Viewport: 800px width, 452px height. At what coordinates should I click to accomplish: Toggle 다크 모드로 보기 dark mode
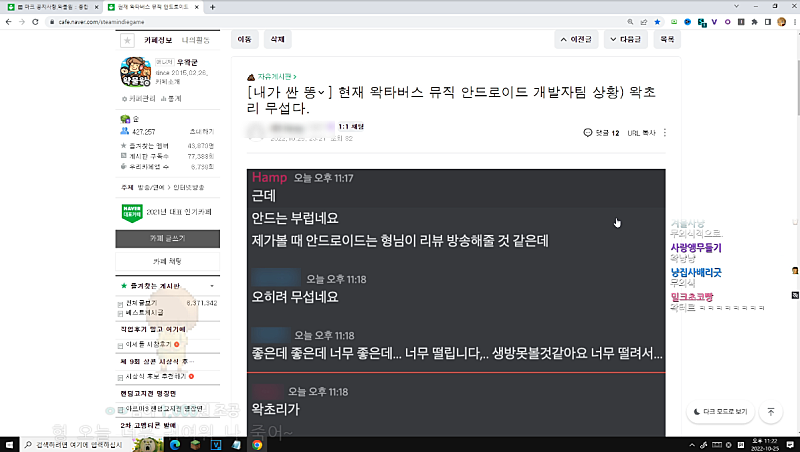(720, 412)
